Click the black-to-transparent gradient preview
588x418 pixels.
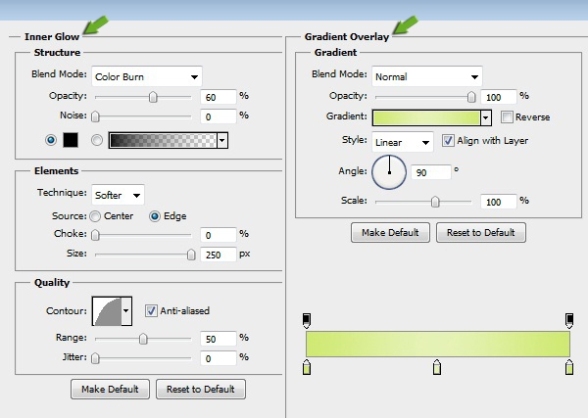(163, 140)
